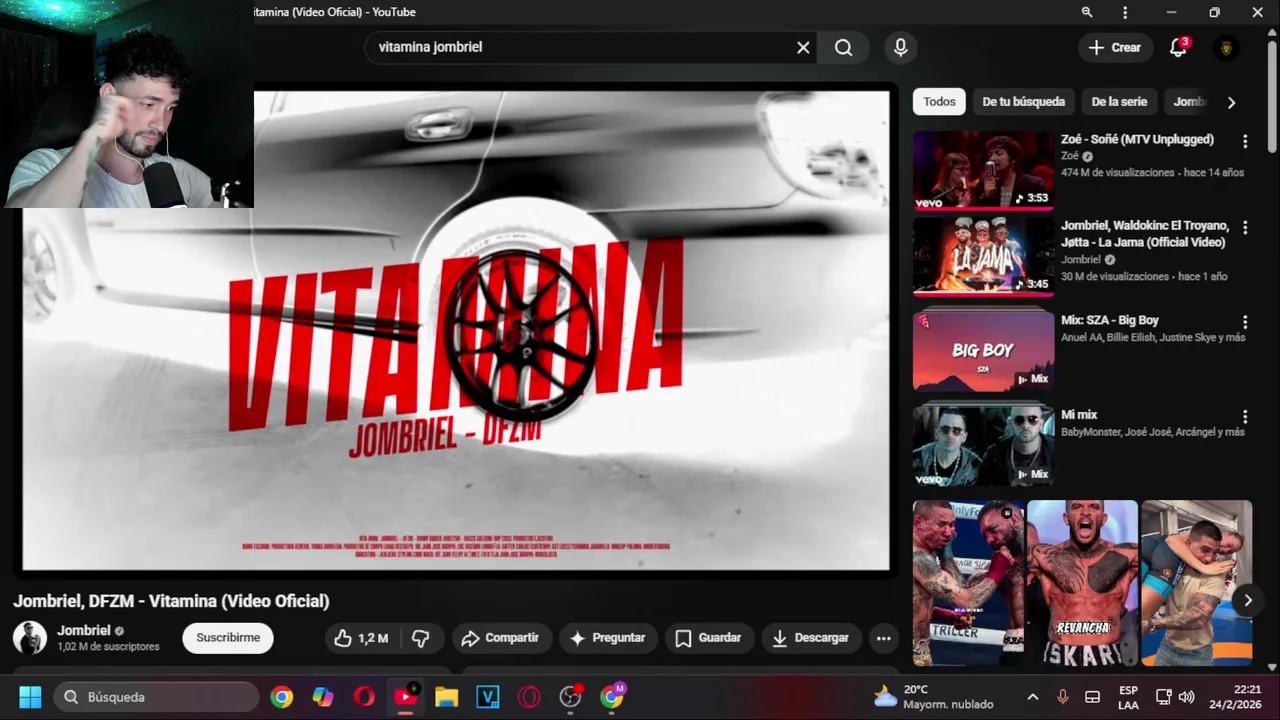The height and width of the screenshot is (720, 1280).
Task: Open options menu for Zoé - Soñé video
Action: point(1245,141)
